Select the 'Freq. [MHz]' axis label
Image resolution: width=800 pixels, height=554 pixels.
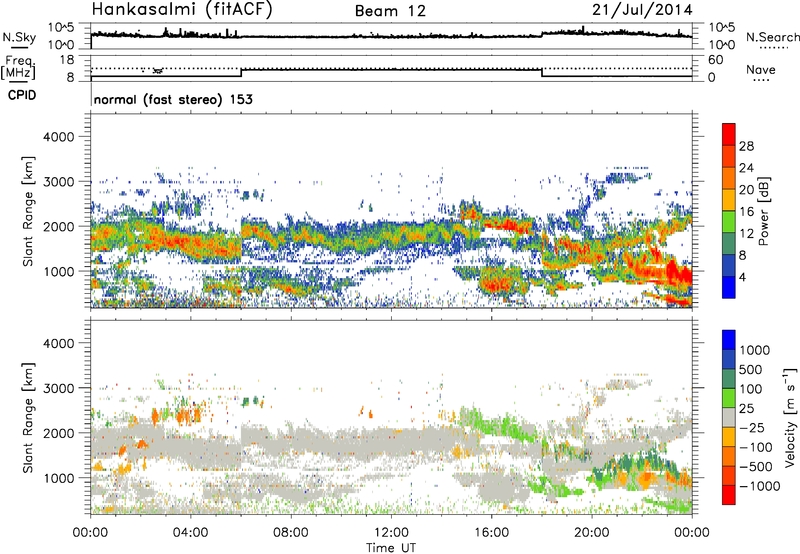coord(19,67)
